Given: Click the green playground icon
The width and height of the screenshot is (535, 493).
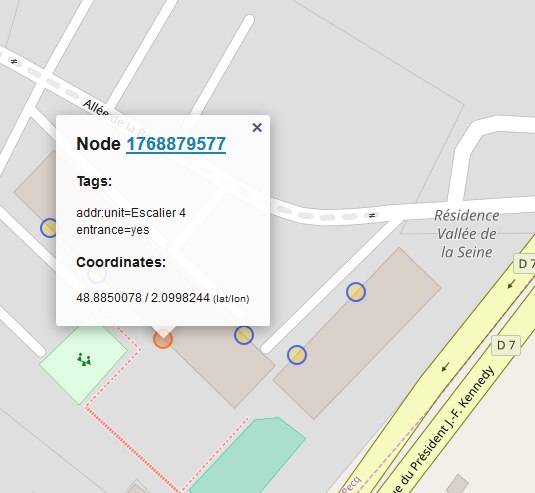Looking at the screenshot, I should pos(84,360).
